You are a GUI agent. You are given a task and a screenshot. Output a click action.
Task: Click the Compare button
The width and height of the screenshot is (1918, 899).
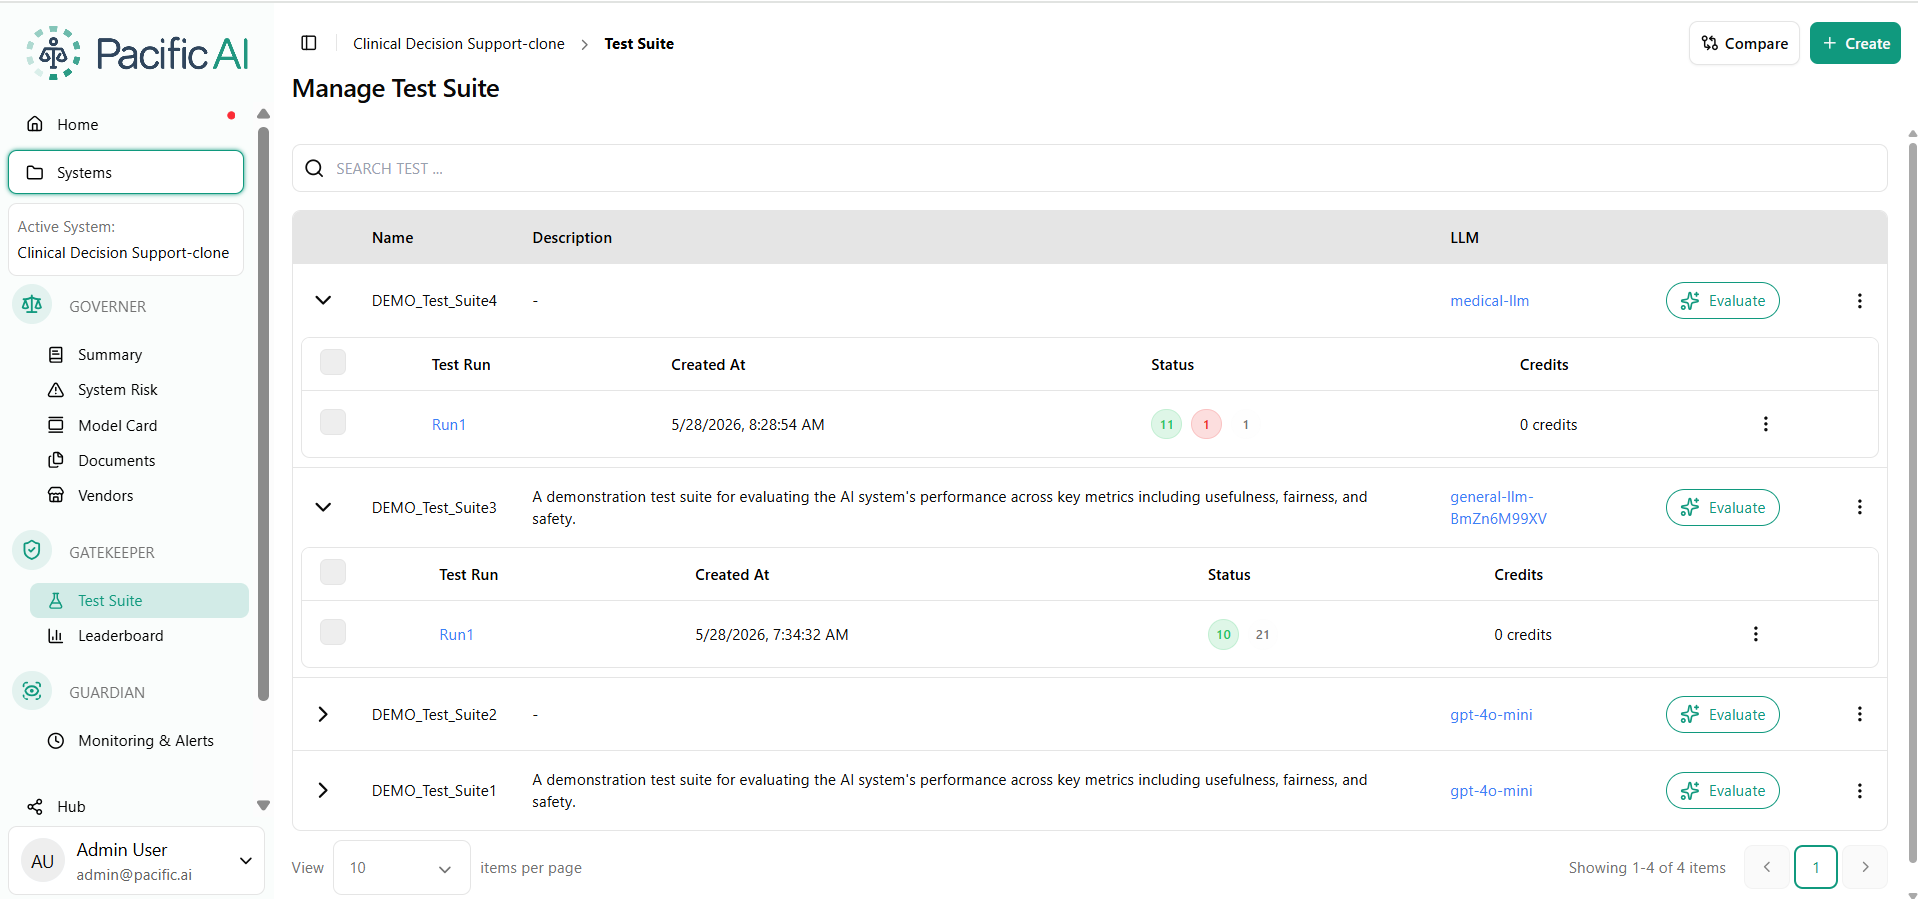[x=1744, y=43]
